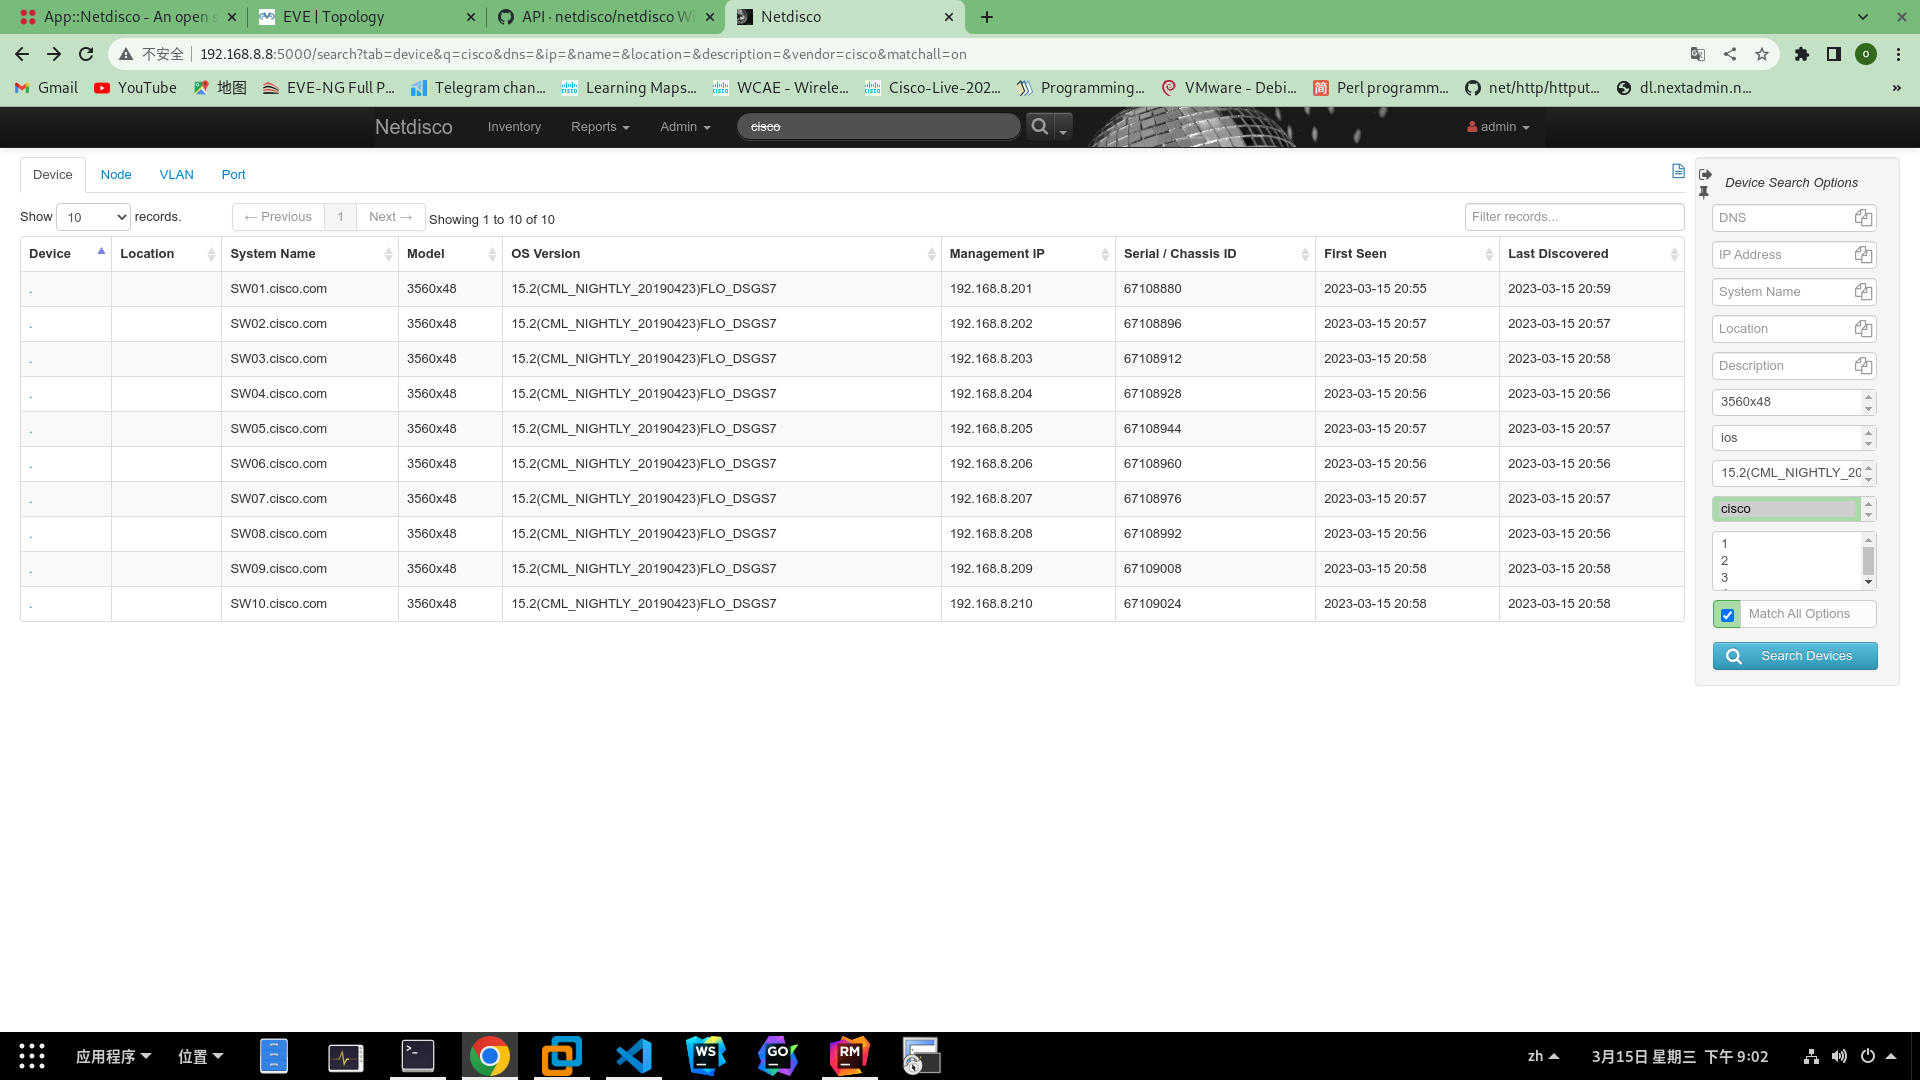
Task: Click the Next pagination button
Action: [390, 217]
